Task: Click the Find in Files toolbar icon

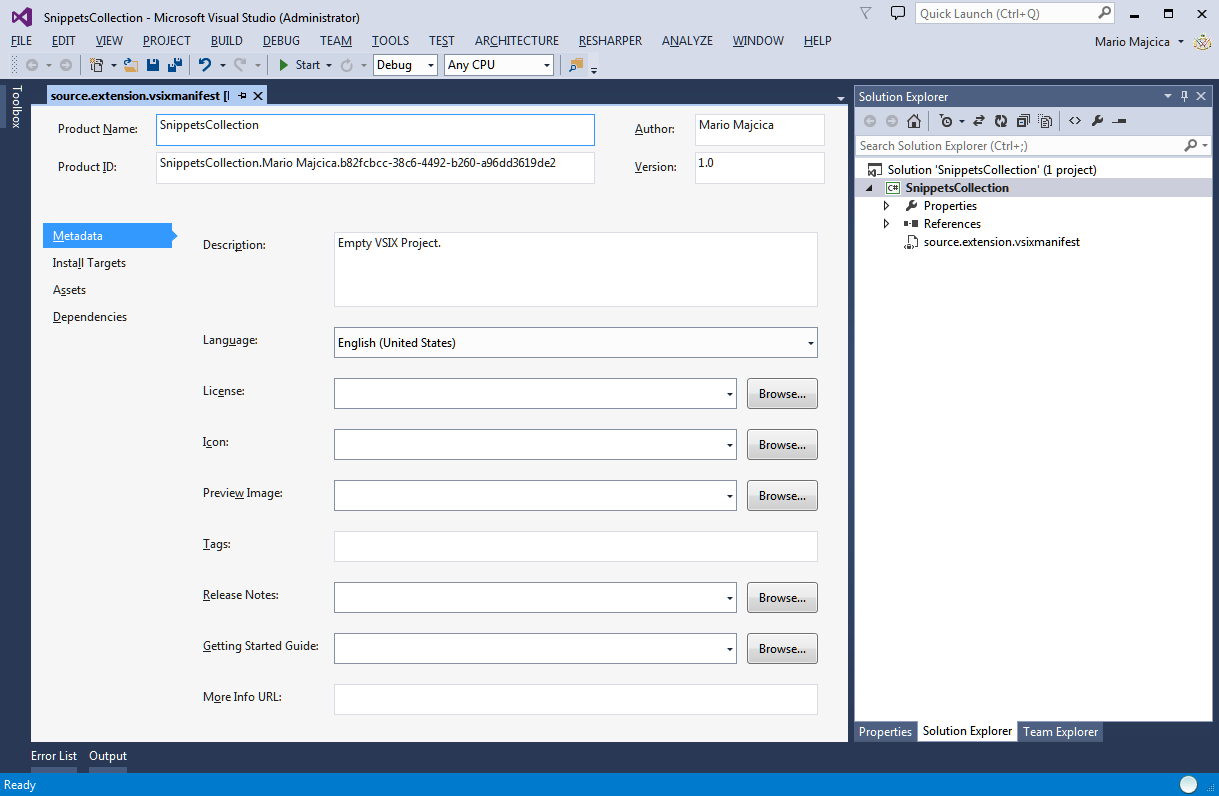Action: (x=576, y=65)
